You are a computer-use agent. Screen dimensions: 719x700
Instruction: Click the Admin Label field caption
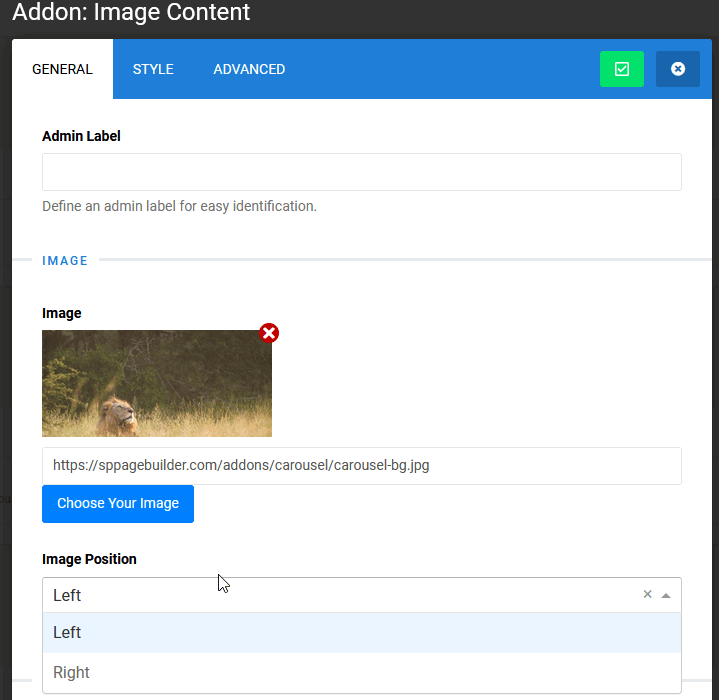81,136
